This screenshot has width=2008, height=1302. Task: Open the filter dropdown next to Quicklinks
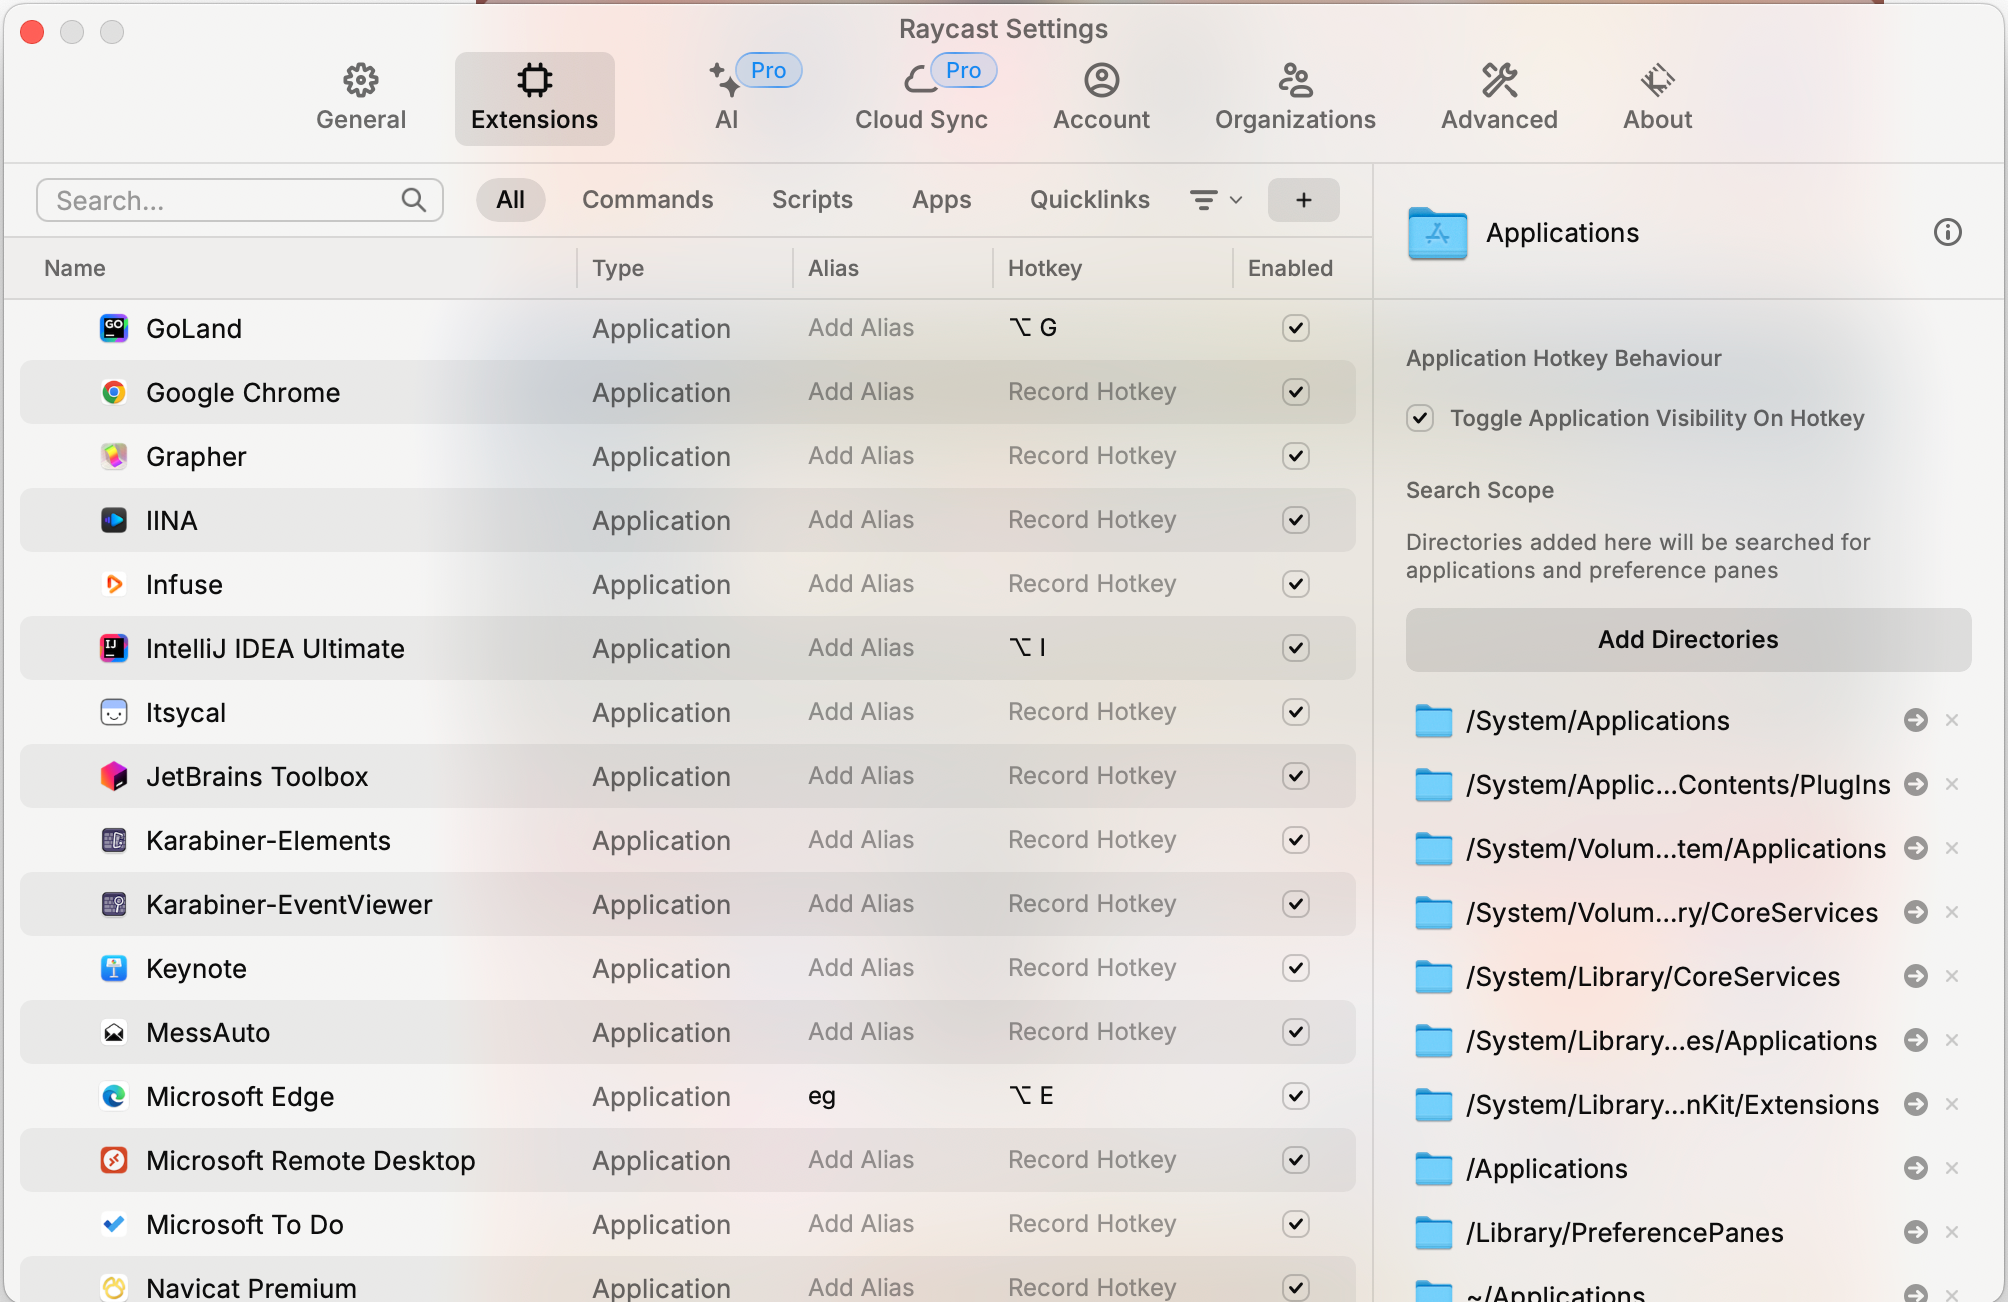tap(1215, 200)
